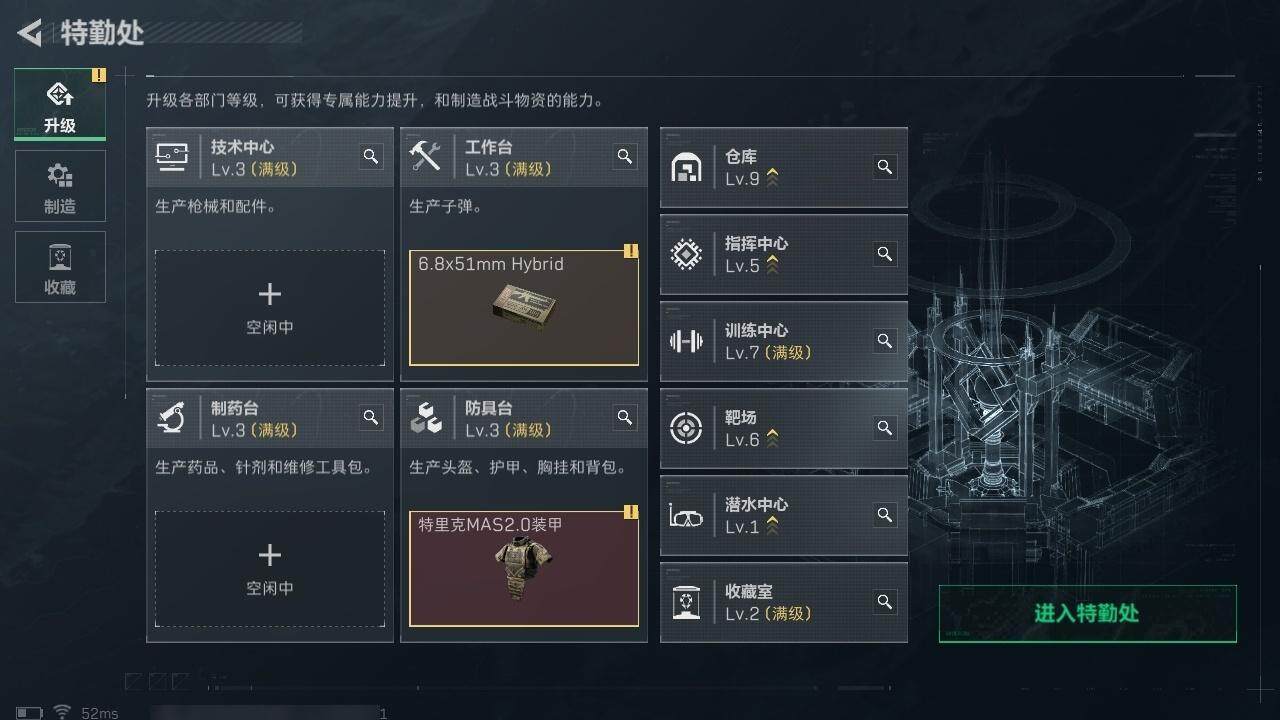The width and height of the screenshot is (1280, 720).
Task: Open the 收藏室 Lv.2 panel
Action: pyautogui.click(x=784, y=602)
